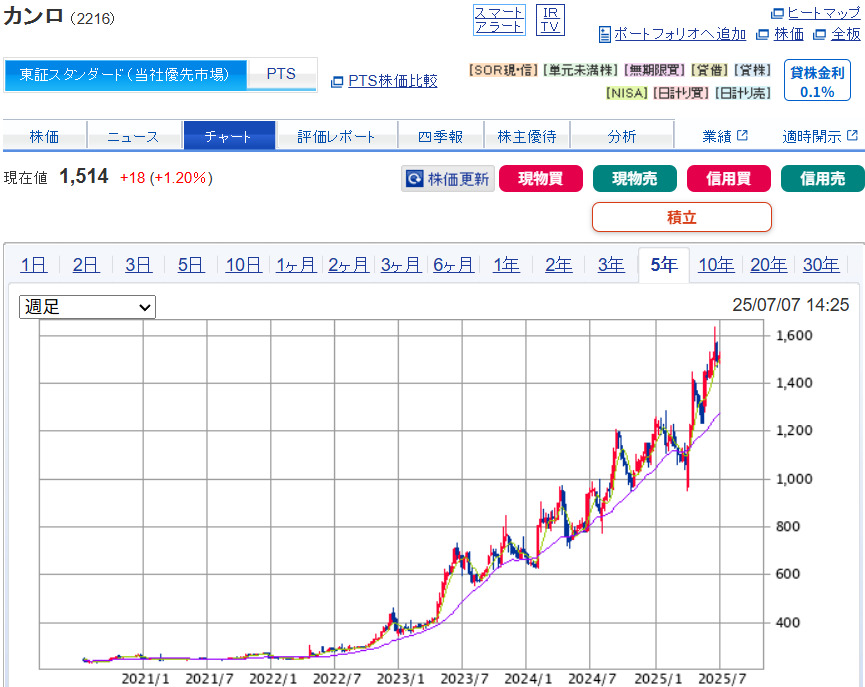This screenshot has height=687, width=865.
Task: Click the 株価更新 button
Action: coord(448,179)
